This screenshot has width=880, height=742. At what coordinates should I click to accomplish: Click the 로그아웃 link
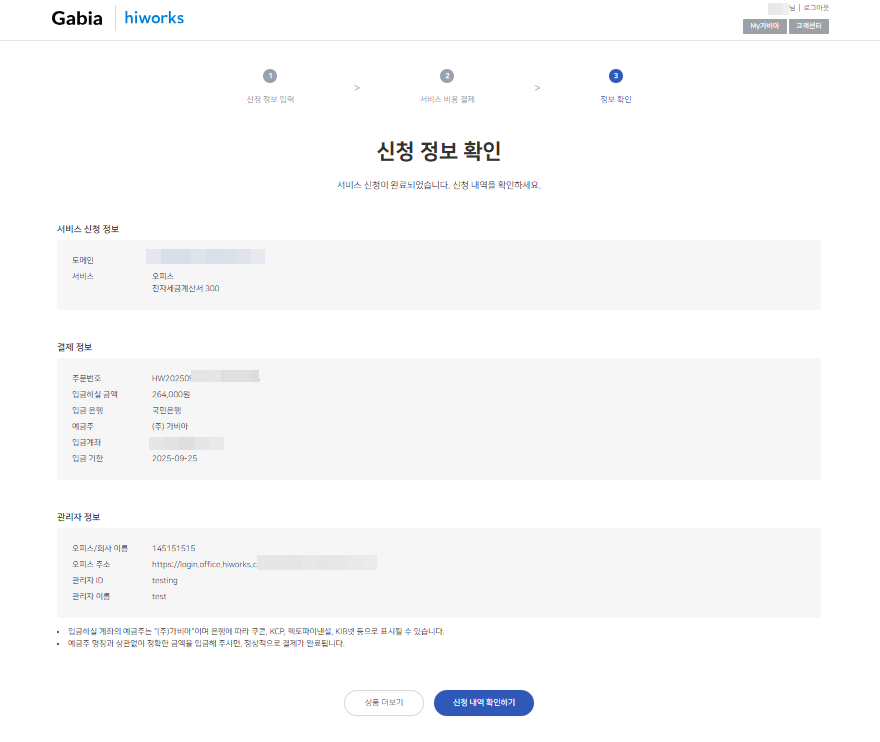pos(816,8)
